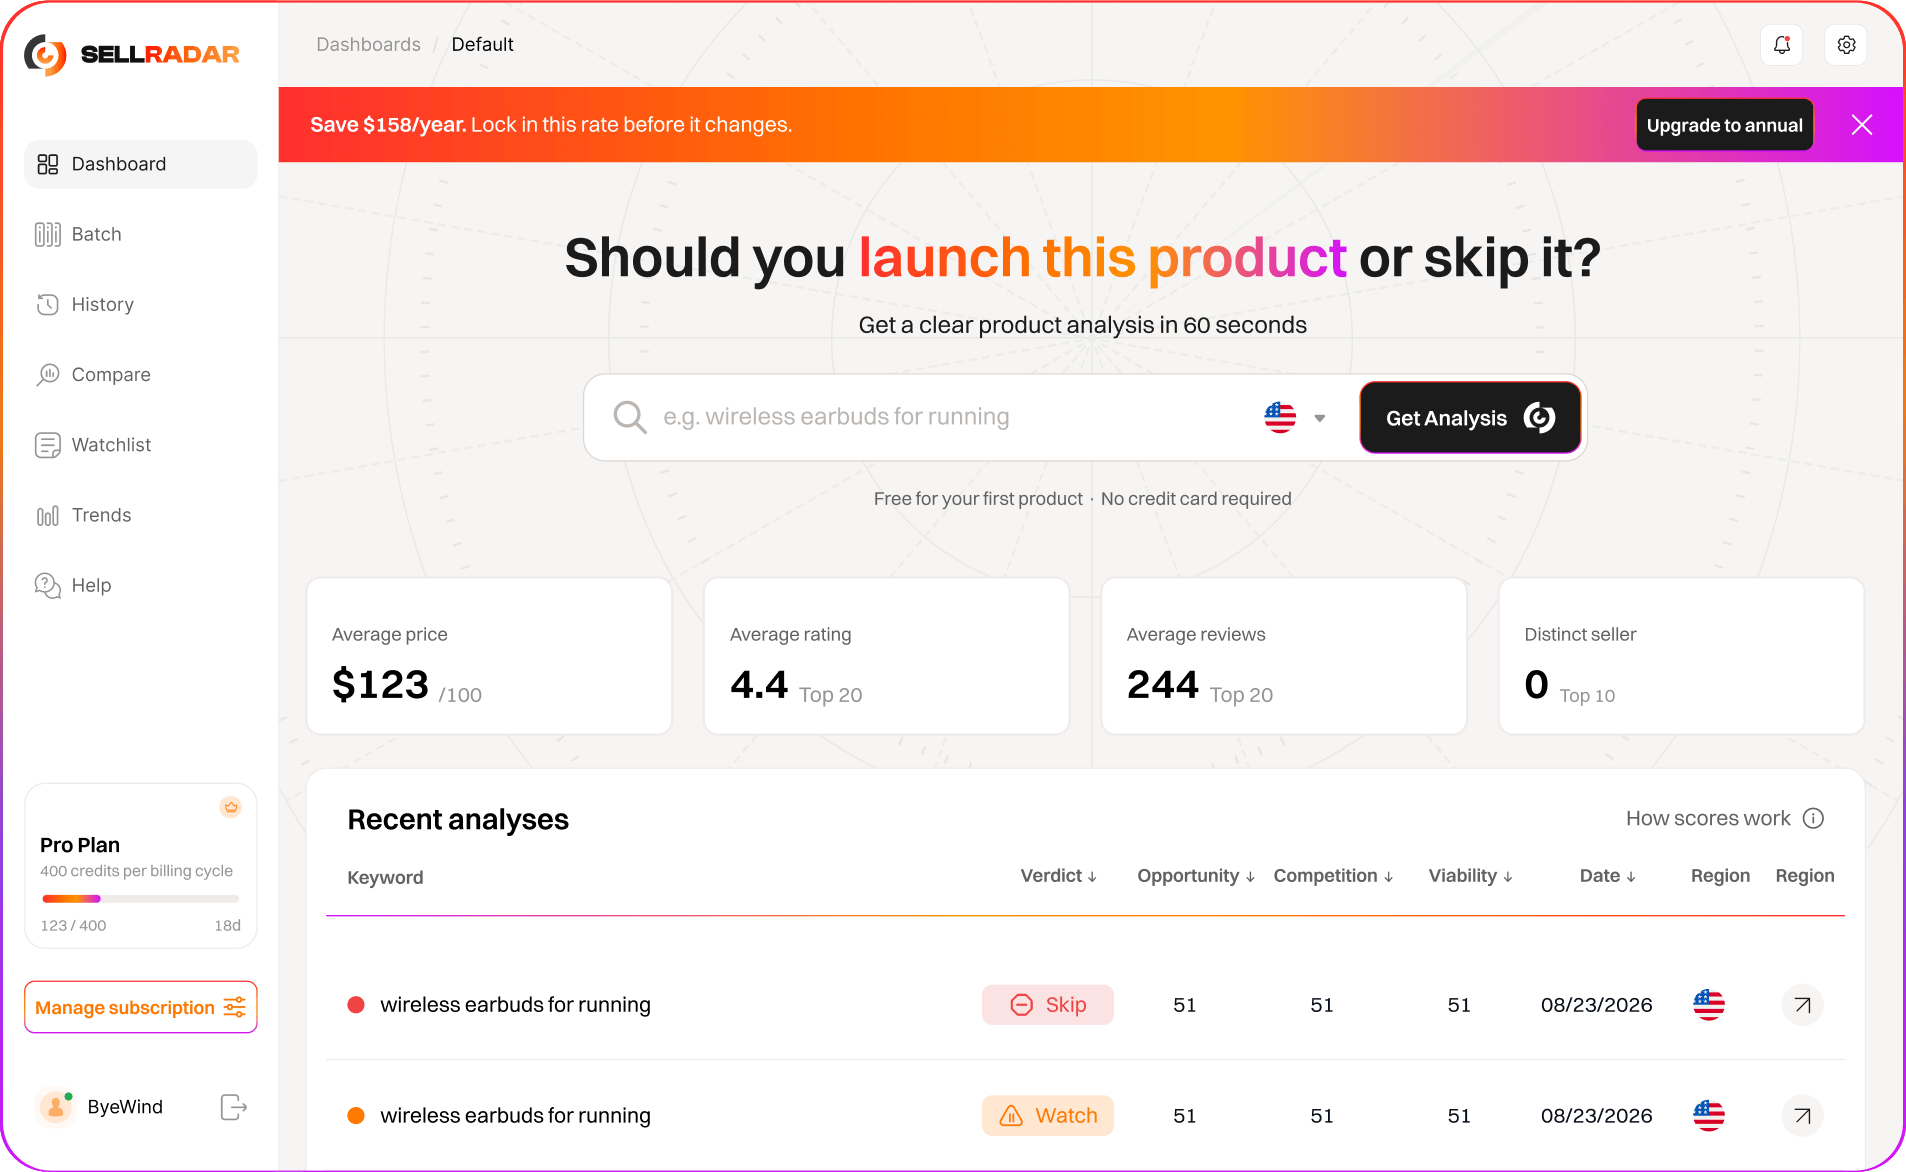
Task: Open settings gear icon
Action: 1846,45
